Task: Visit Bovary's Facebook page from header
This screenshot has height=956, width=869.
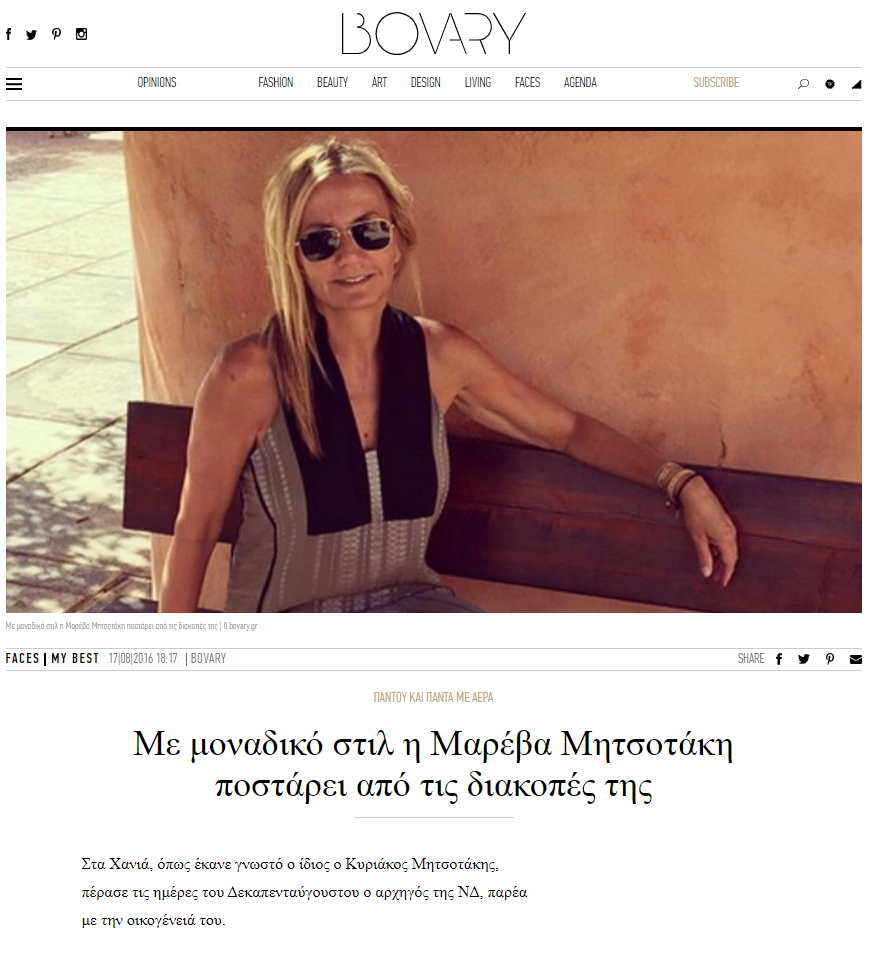Action: (x=9, y=34)
